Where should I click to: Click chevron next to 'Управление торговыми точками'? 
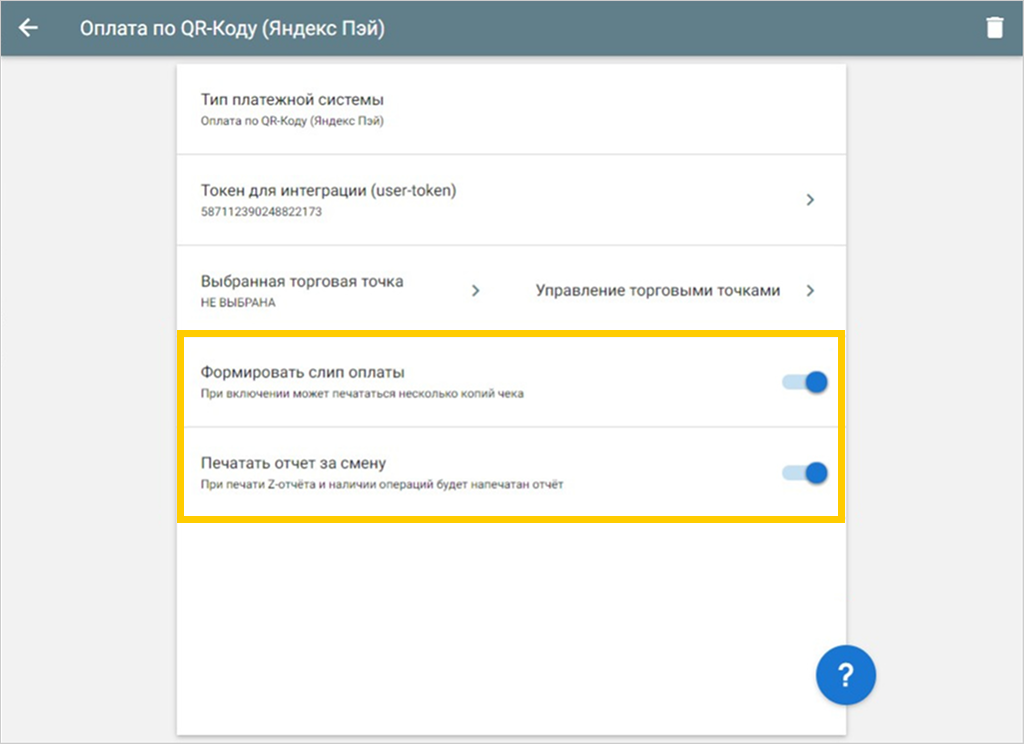coord(810,291)
